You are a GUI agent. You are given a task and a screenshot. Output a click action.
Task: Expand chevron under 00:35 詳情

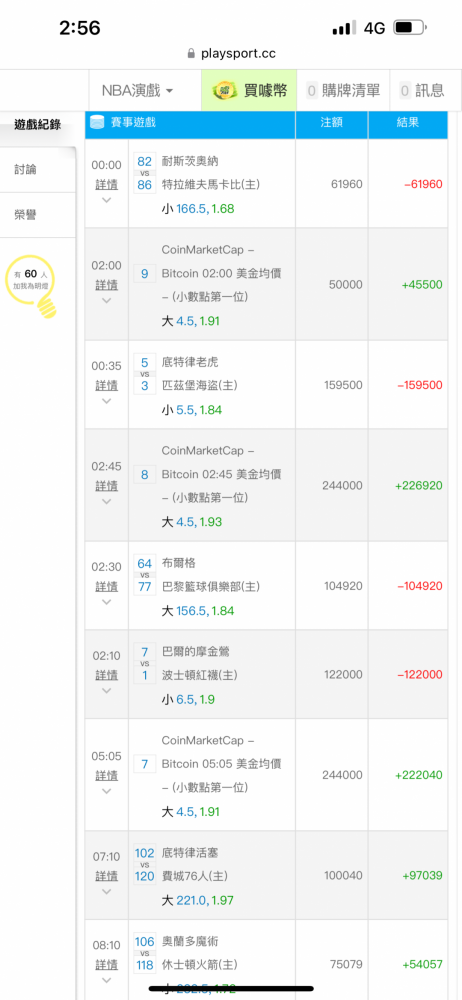(x=107, y=401)
